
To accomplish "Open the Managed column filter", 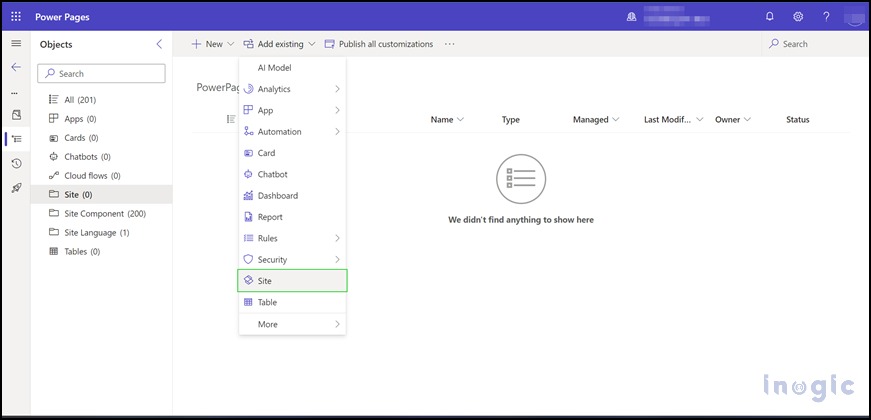I will tap(596, 119).
